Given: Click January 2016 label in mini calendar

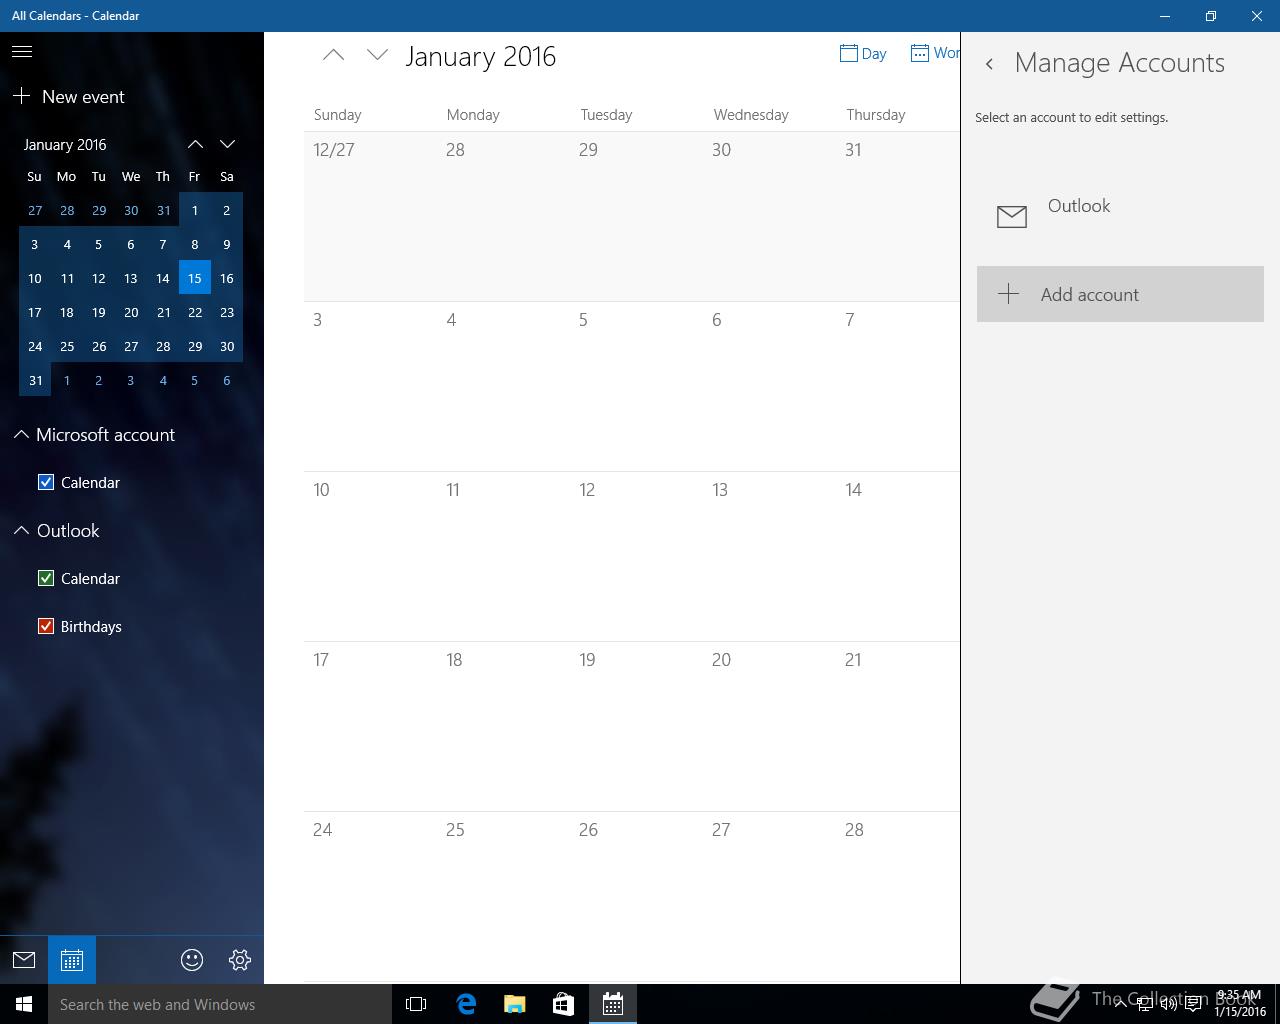Looking at the screenshot, I should tap(65, 144).
